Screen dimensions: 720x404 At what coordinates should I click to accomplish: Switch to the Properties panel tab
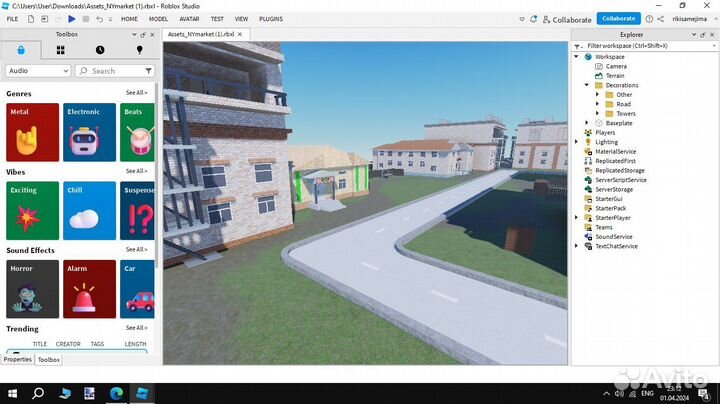coord(17,359)
